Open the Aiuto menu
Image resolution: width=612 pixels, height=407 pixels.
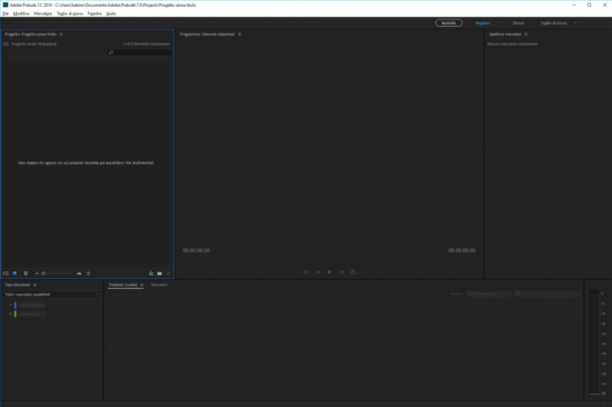[x=111, y=14]
